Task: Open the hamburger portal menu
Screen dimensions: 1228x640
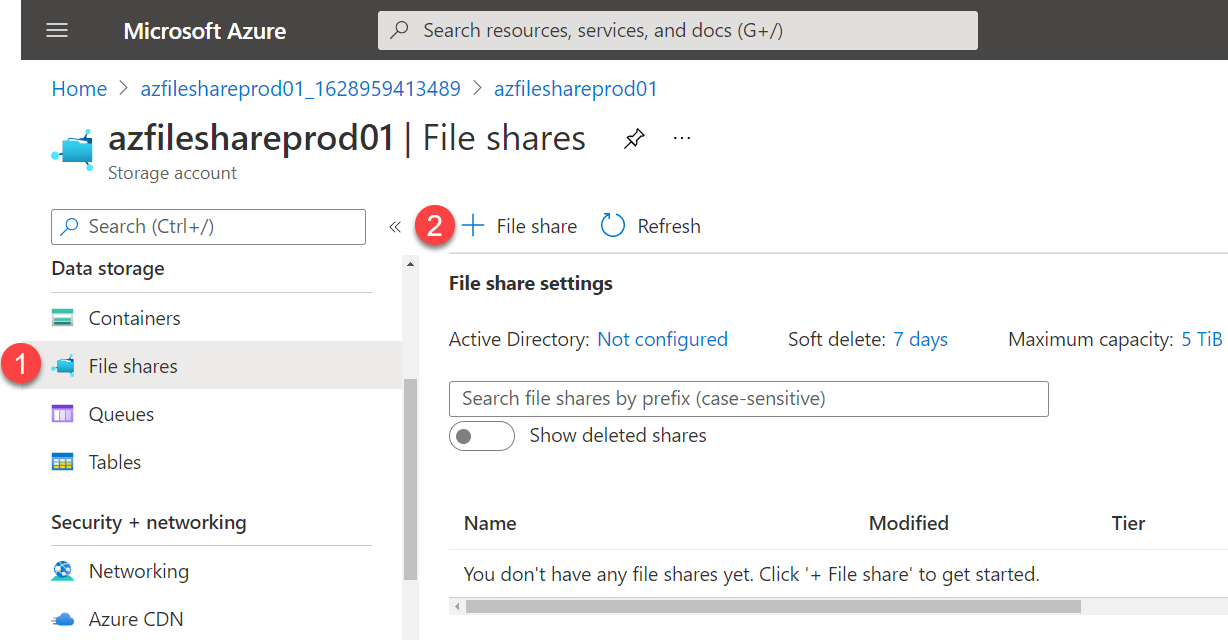Action: [x=57, y=30]
